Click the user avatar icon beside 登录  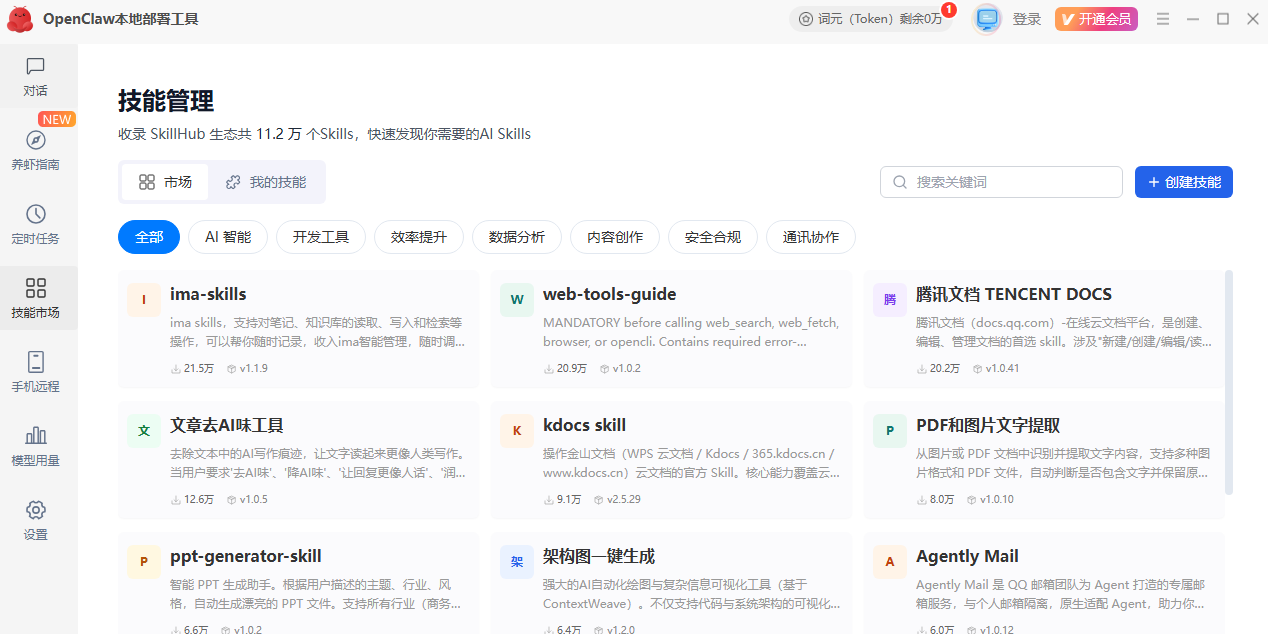click(987, 19)
